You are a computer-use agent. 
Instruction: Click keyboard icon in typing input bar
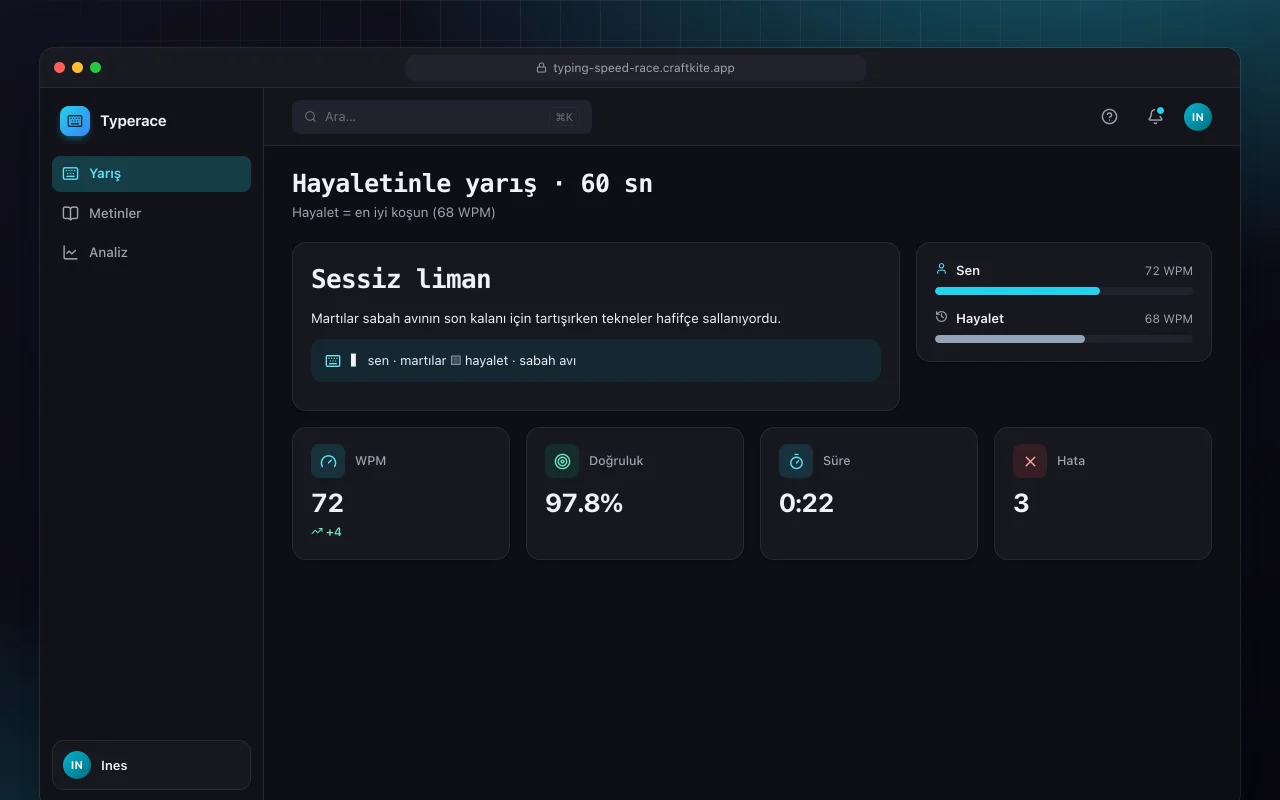coord(333,360)
